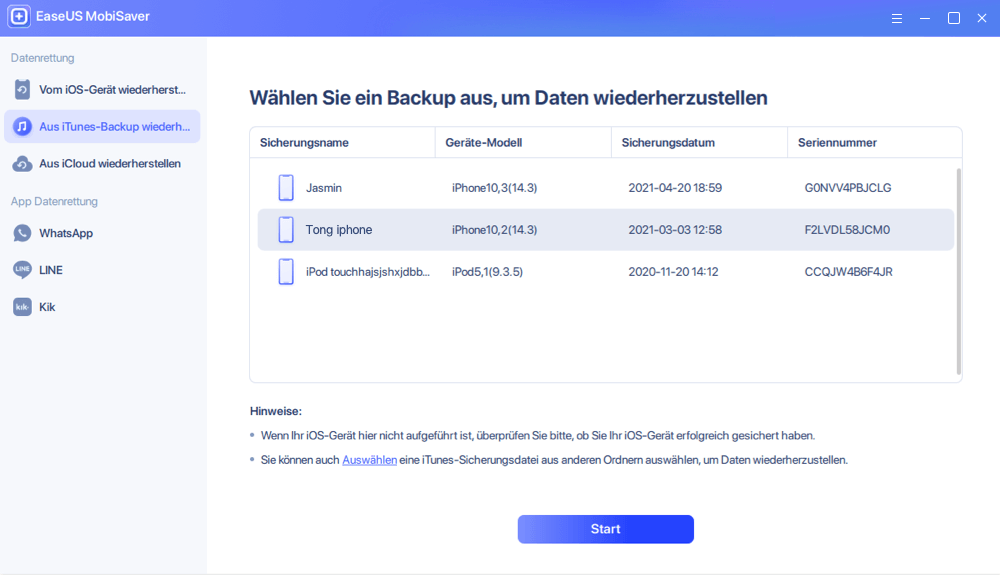Image resolution: width=1000 pixels, height=575 pixels.
Task: Click the Kik app icon
Action: [22, 307]
